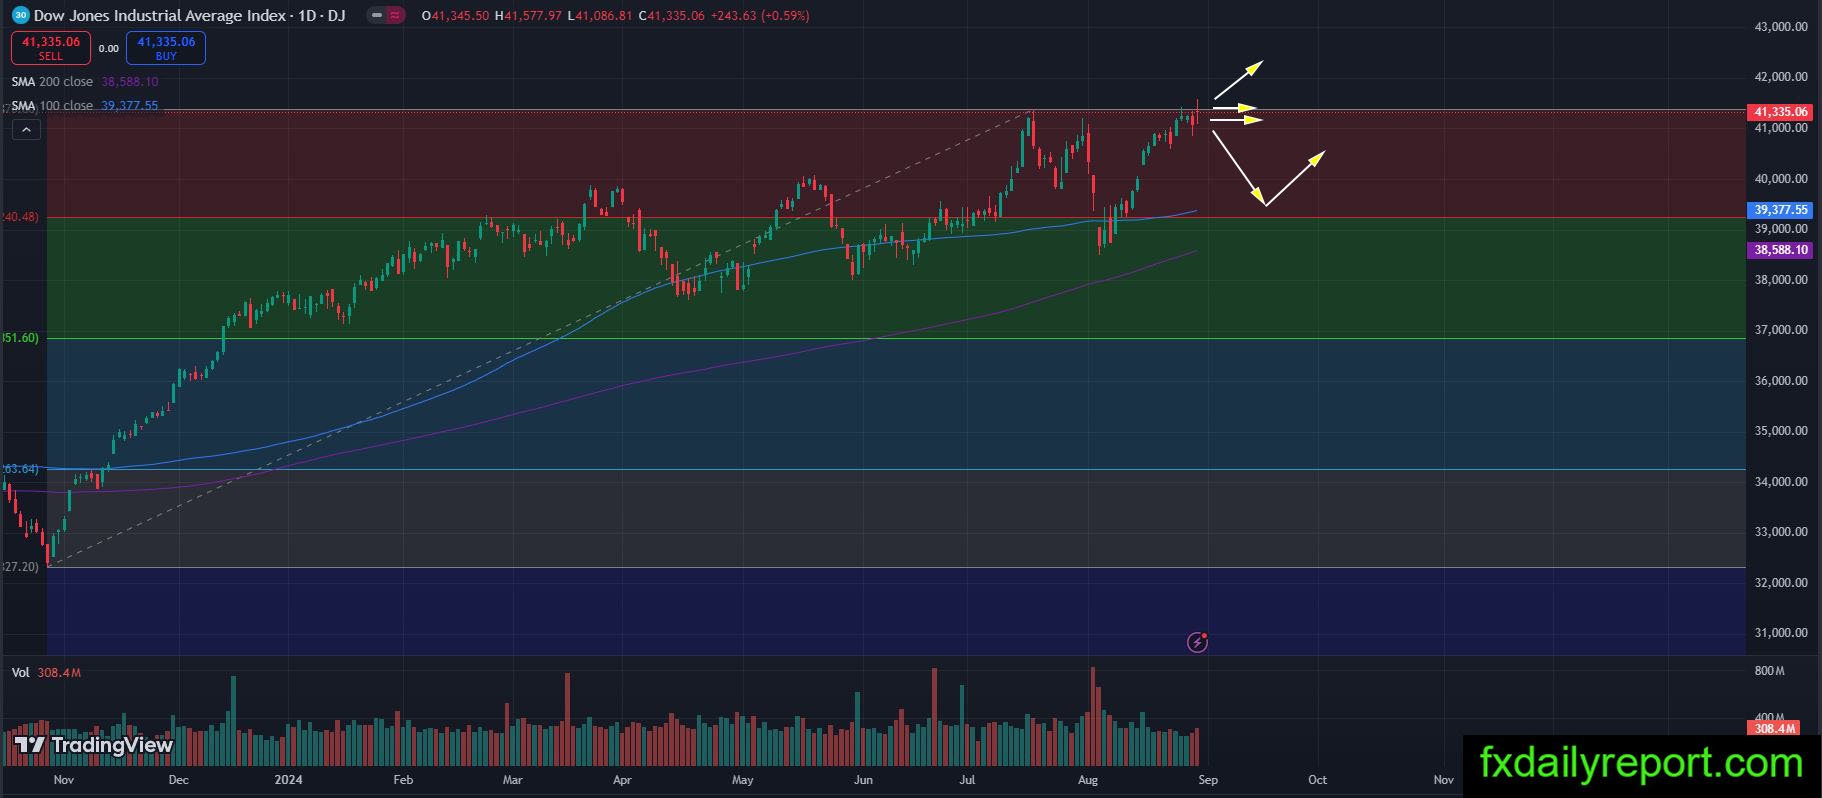Click the Sep label on the time axis
The width and height of the screenshot is (1822, 798).
click(1208, 780)
